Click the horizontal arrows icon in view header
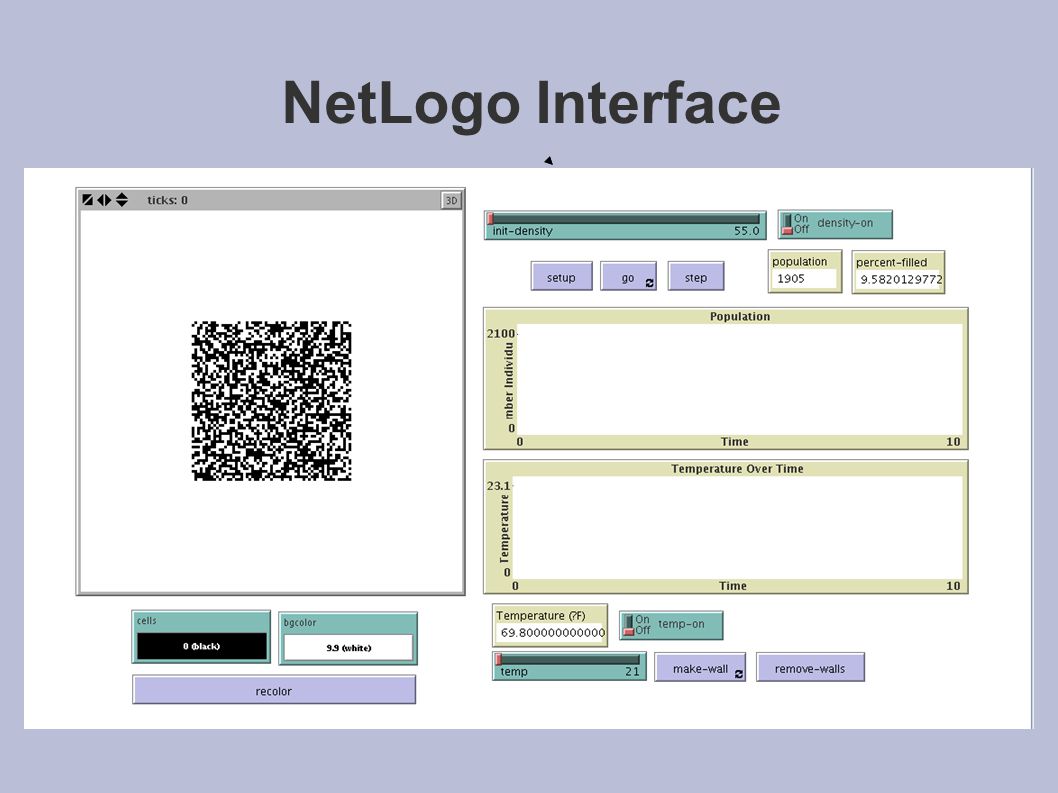 pos(104,200)
